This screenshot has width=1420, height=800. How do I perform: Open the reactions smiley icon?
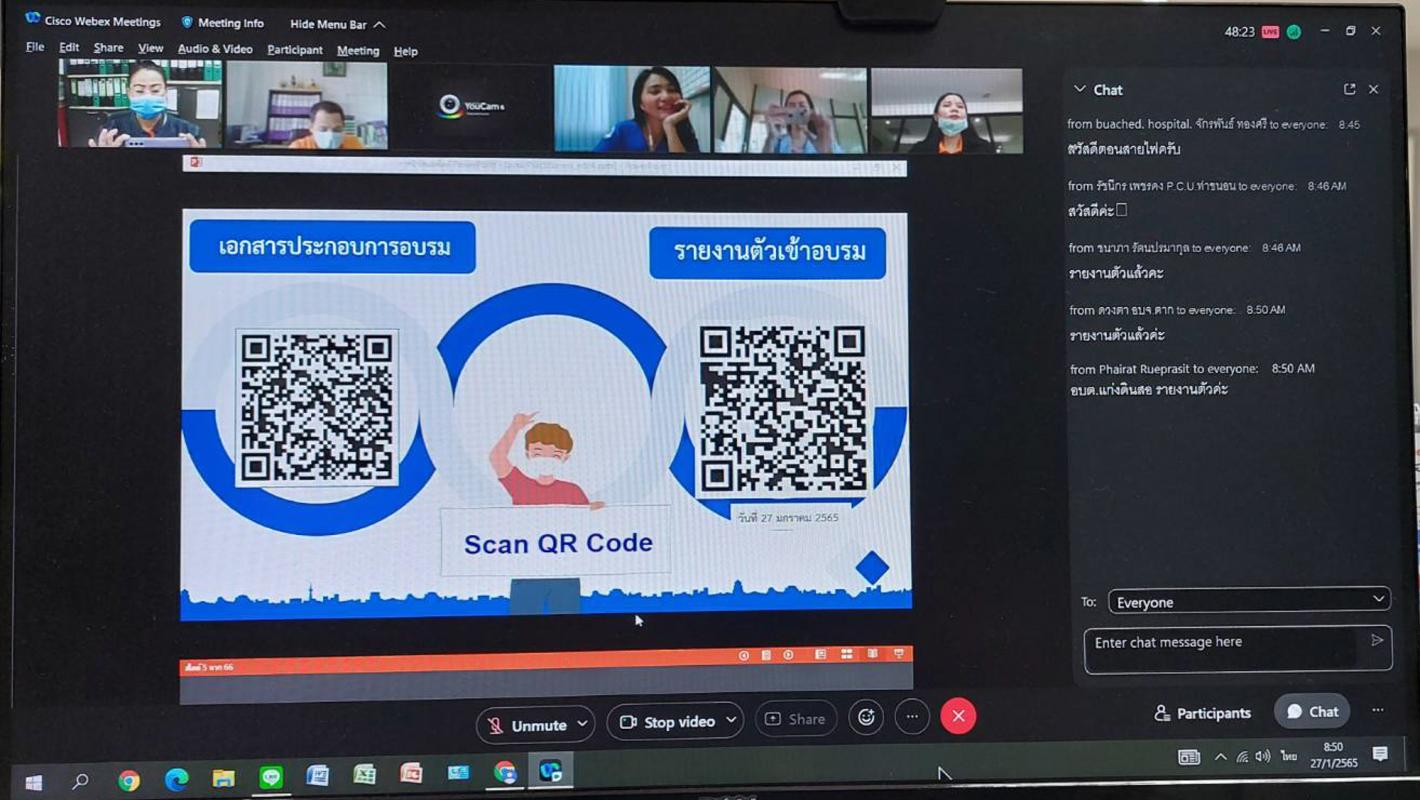[x=866, y=717]
